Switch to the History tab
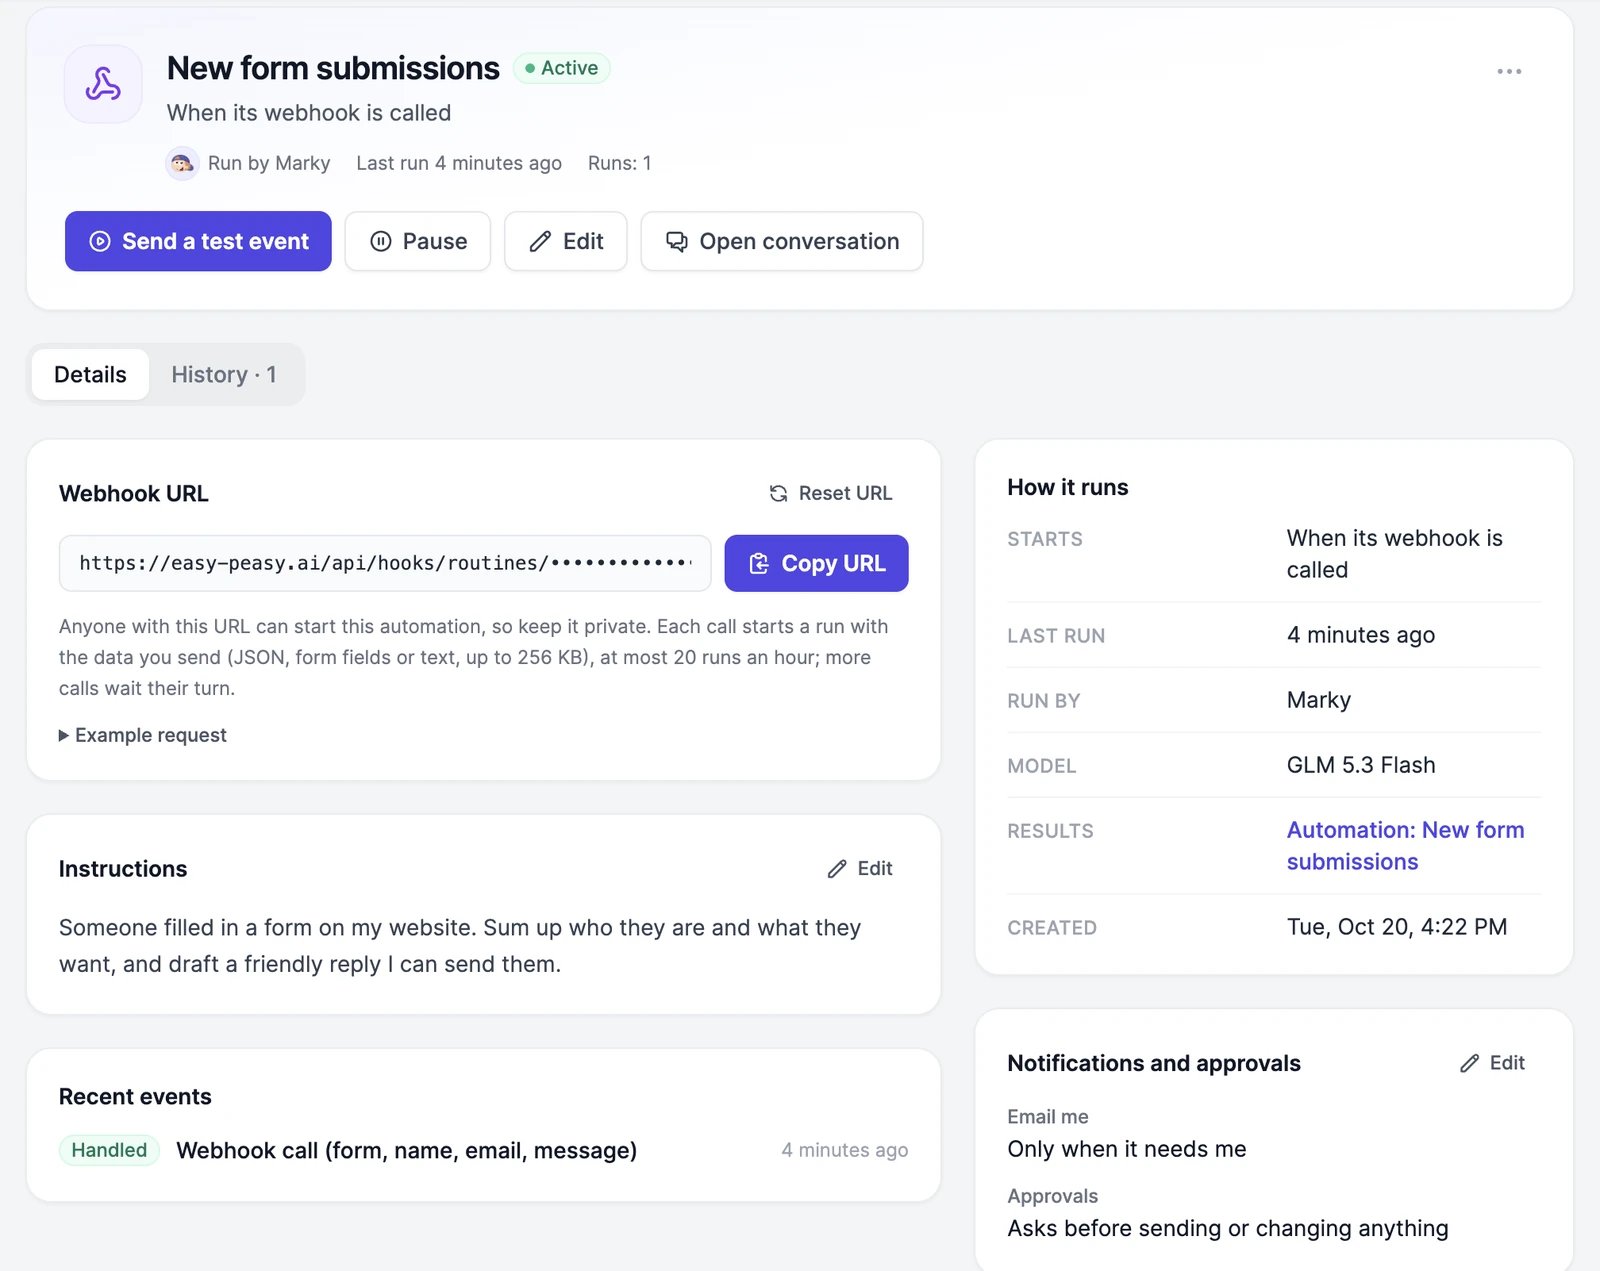Screen dimensions: 1600x1271 pyautogui.click(x=224, y=375)
